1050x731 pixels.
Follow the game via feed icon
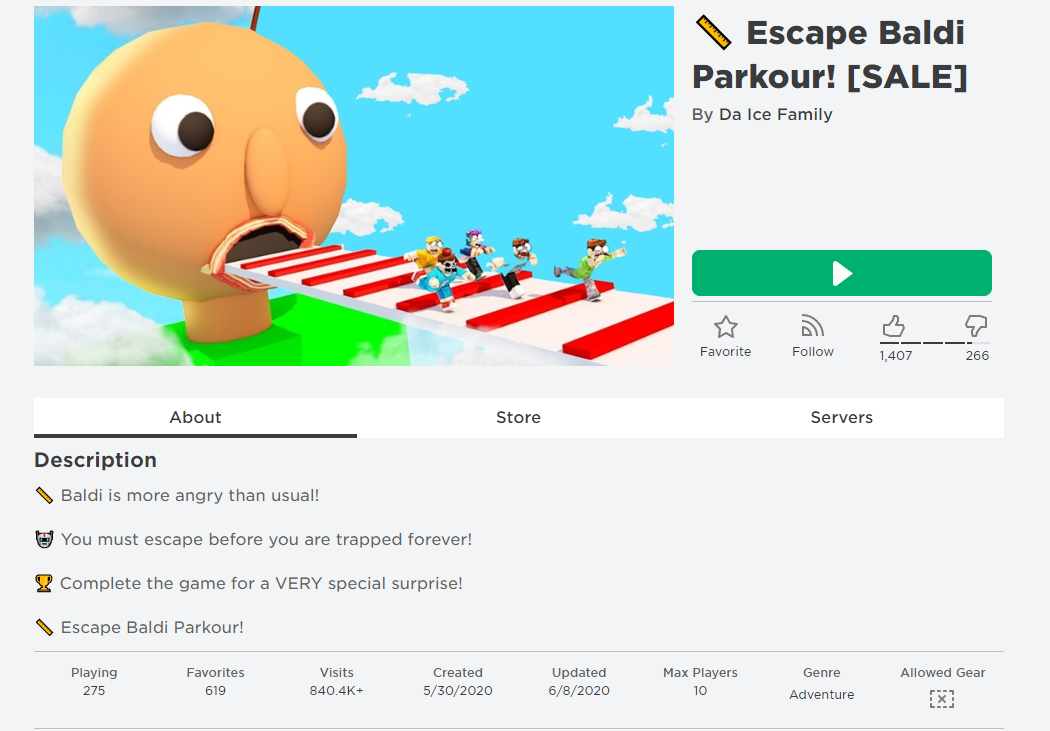[812, 326]
